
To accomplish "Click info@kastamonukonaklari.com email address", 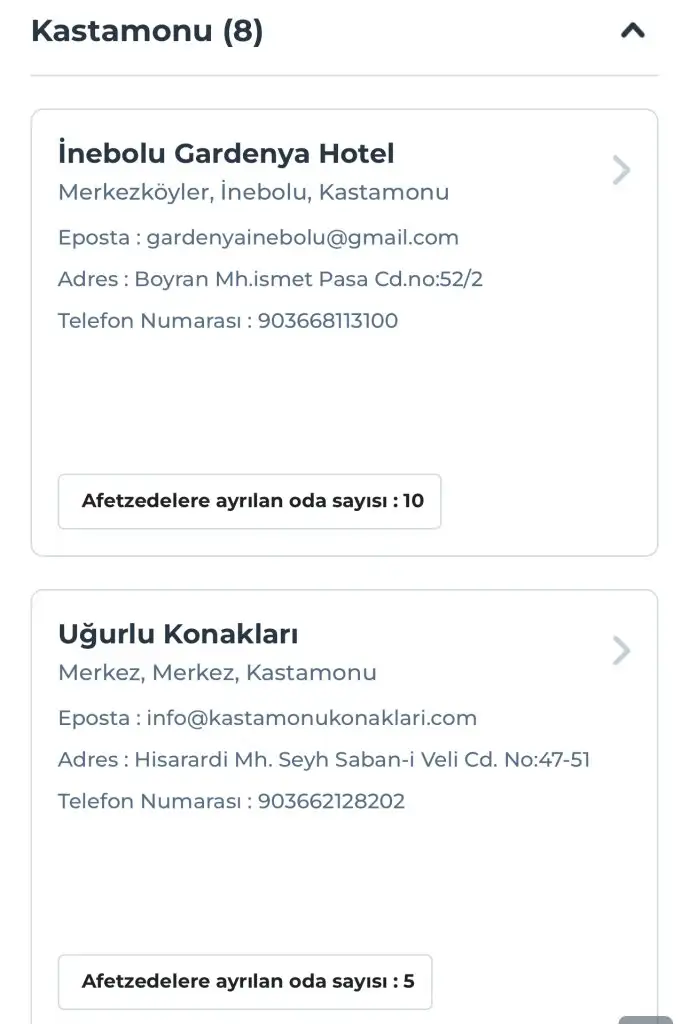I will (x=311, y=718).
